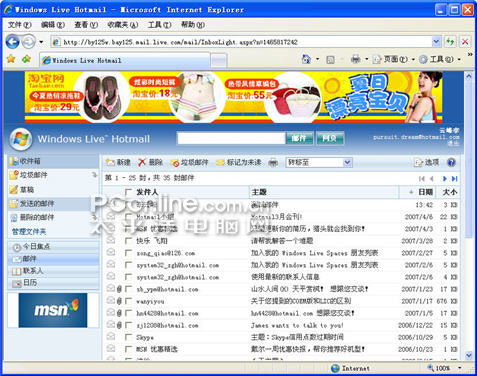The height and width of the screenshot is (376, 477).
Task: Sort messages by 日期 date column
Action: 425,192
